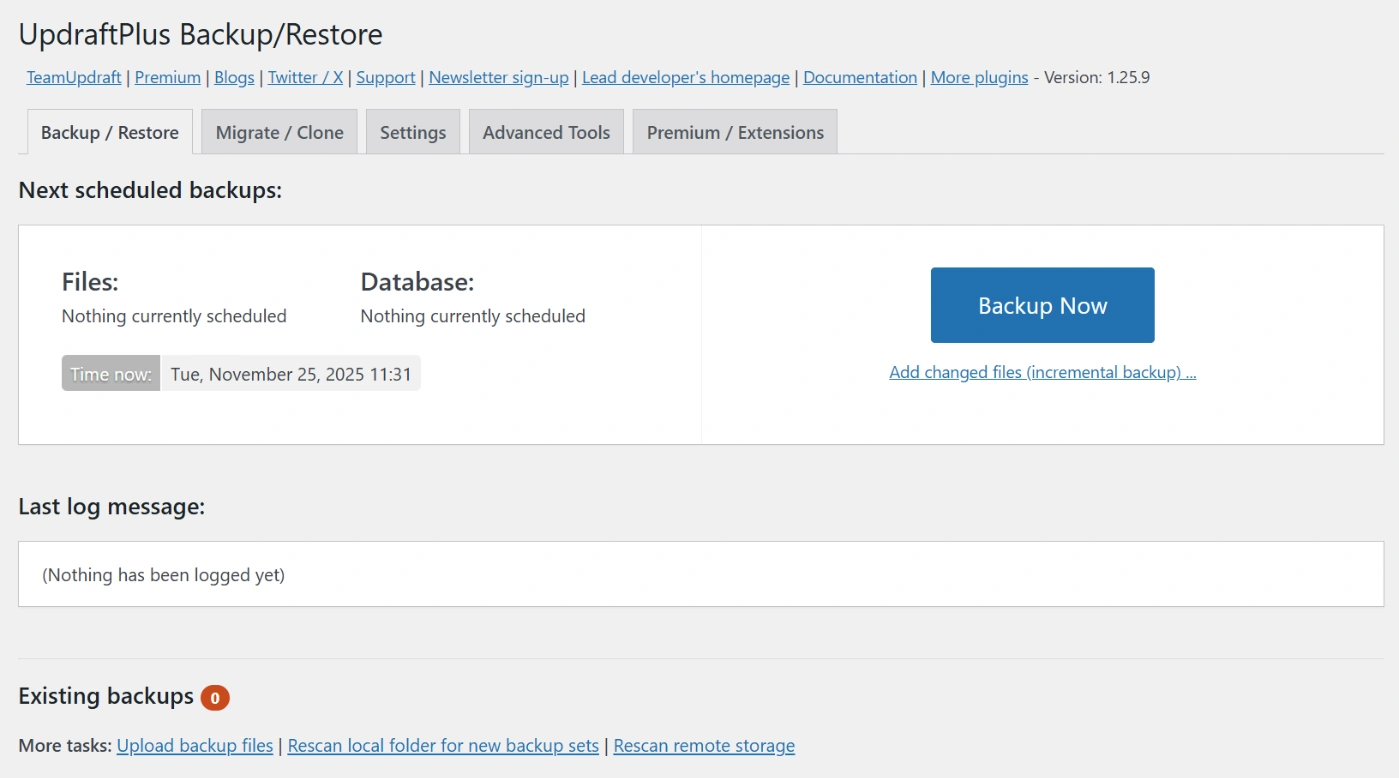Open the Twitter / X link
Viewport: 1399px width, 778px height.
click(305, 77)
